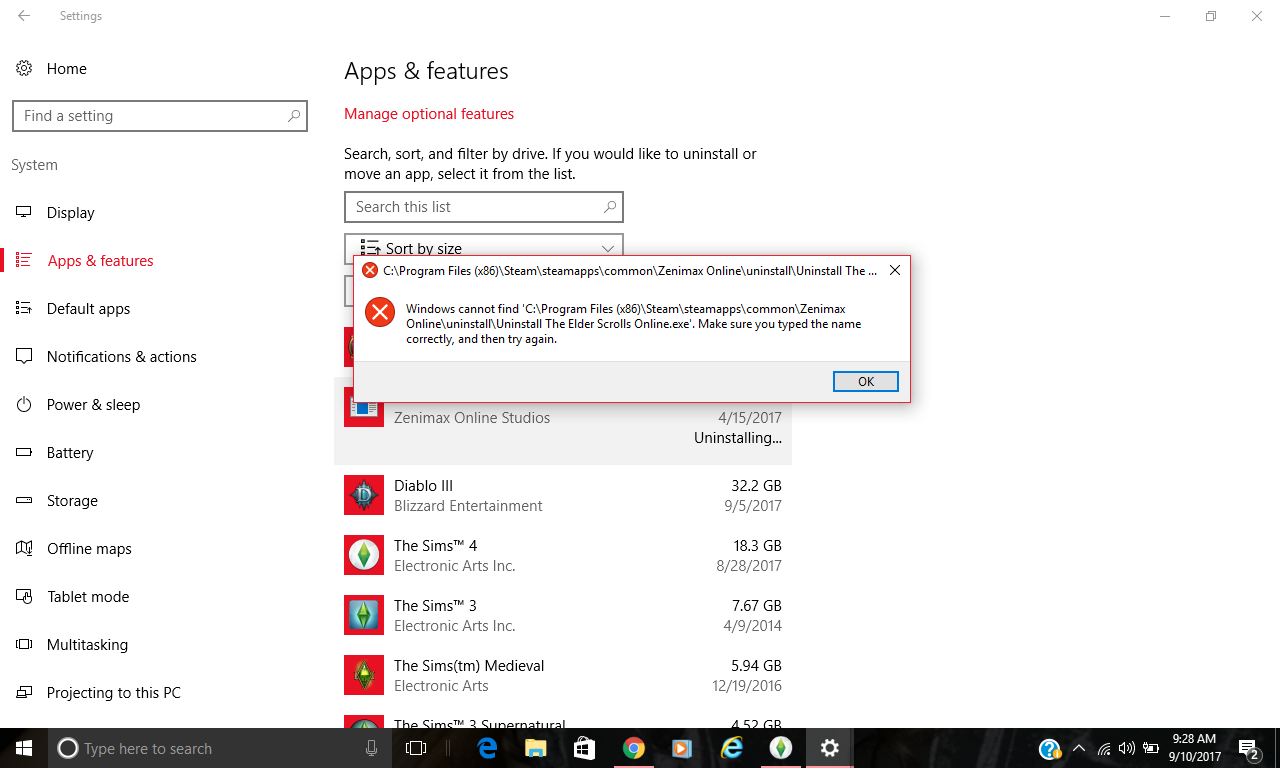Open Multitasking settings
This screenshot has height=768, width=1280.
click(x=87, y=645)
